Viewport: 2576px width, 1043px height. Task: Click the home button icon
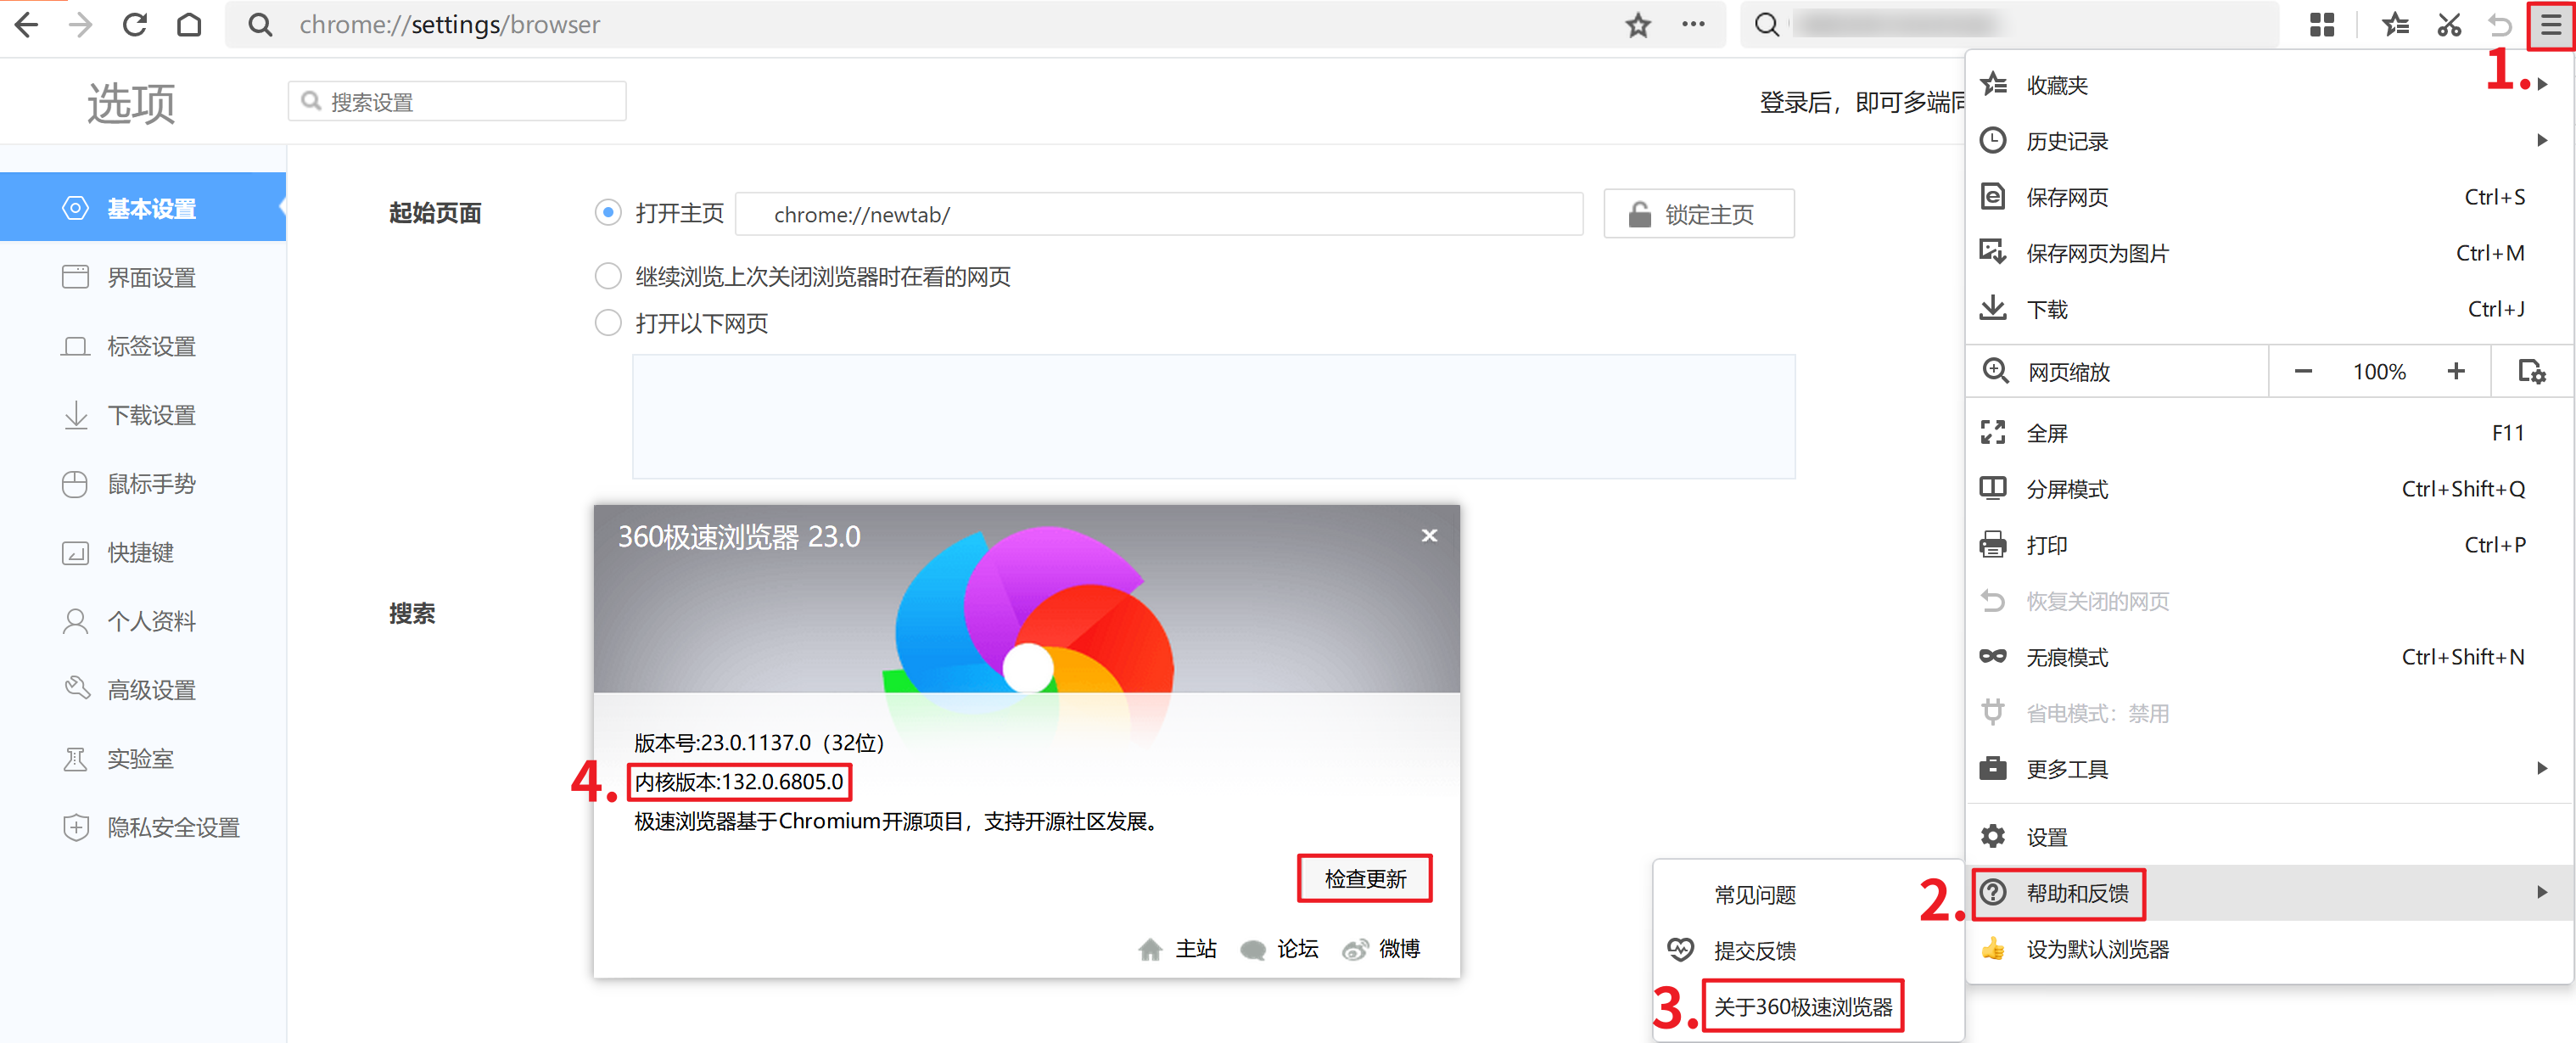point(189,25)
